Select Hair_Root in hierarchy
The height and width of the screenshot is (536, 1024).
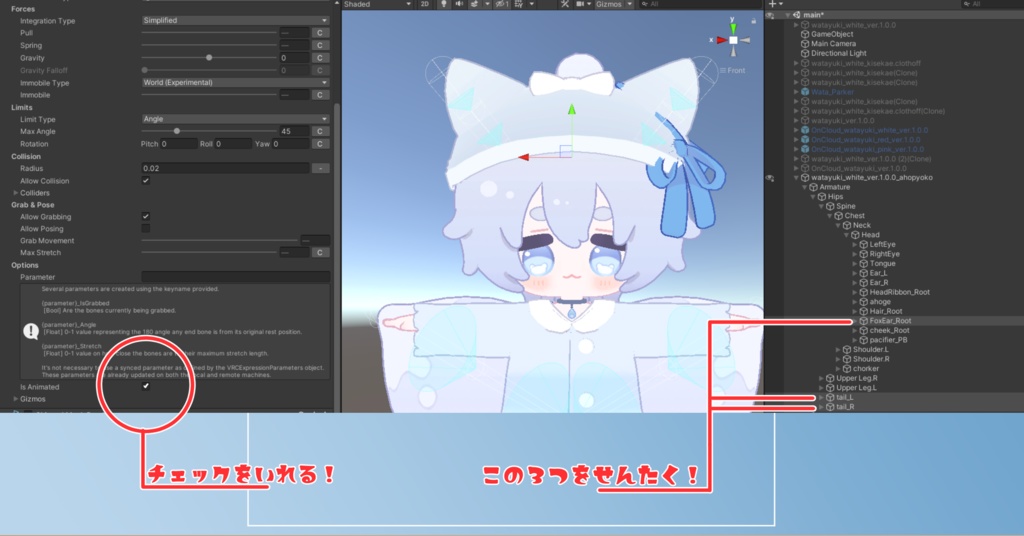point(886,311)
